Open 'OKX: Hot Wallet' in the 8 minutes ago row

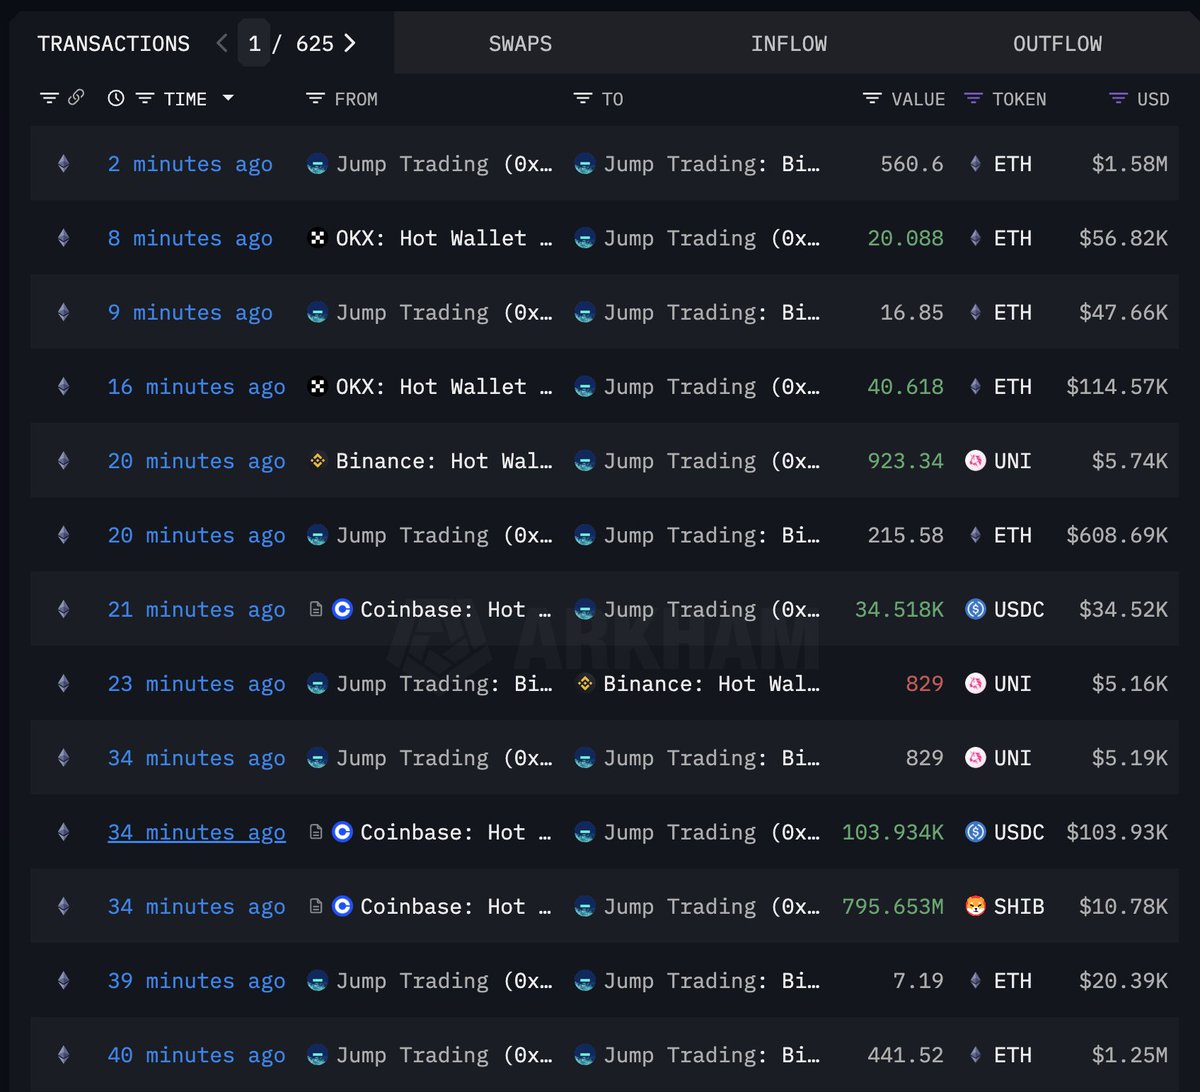click(444, 238)
